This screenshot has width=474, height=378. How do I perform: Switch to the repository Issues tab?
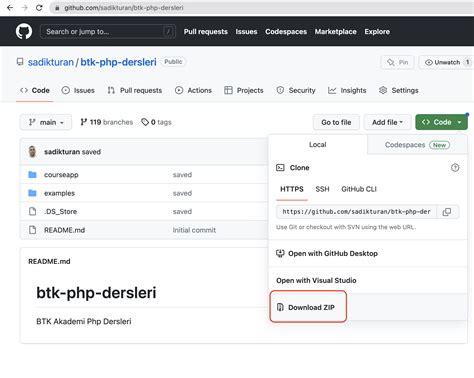click(x=78, y=90)
